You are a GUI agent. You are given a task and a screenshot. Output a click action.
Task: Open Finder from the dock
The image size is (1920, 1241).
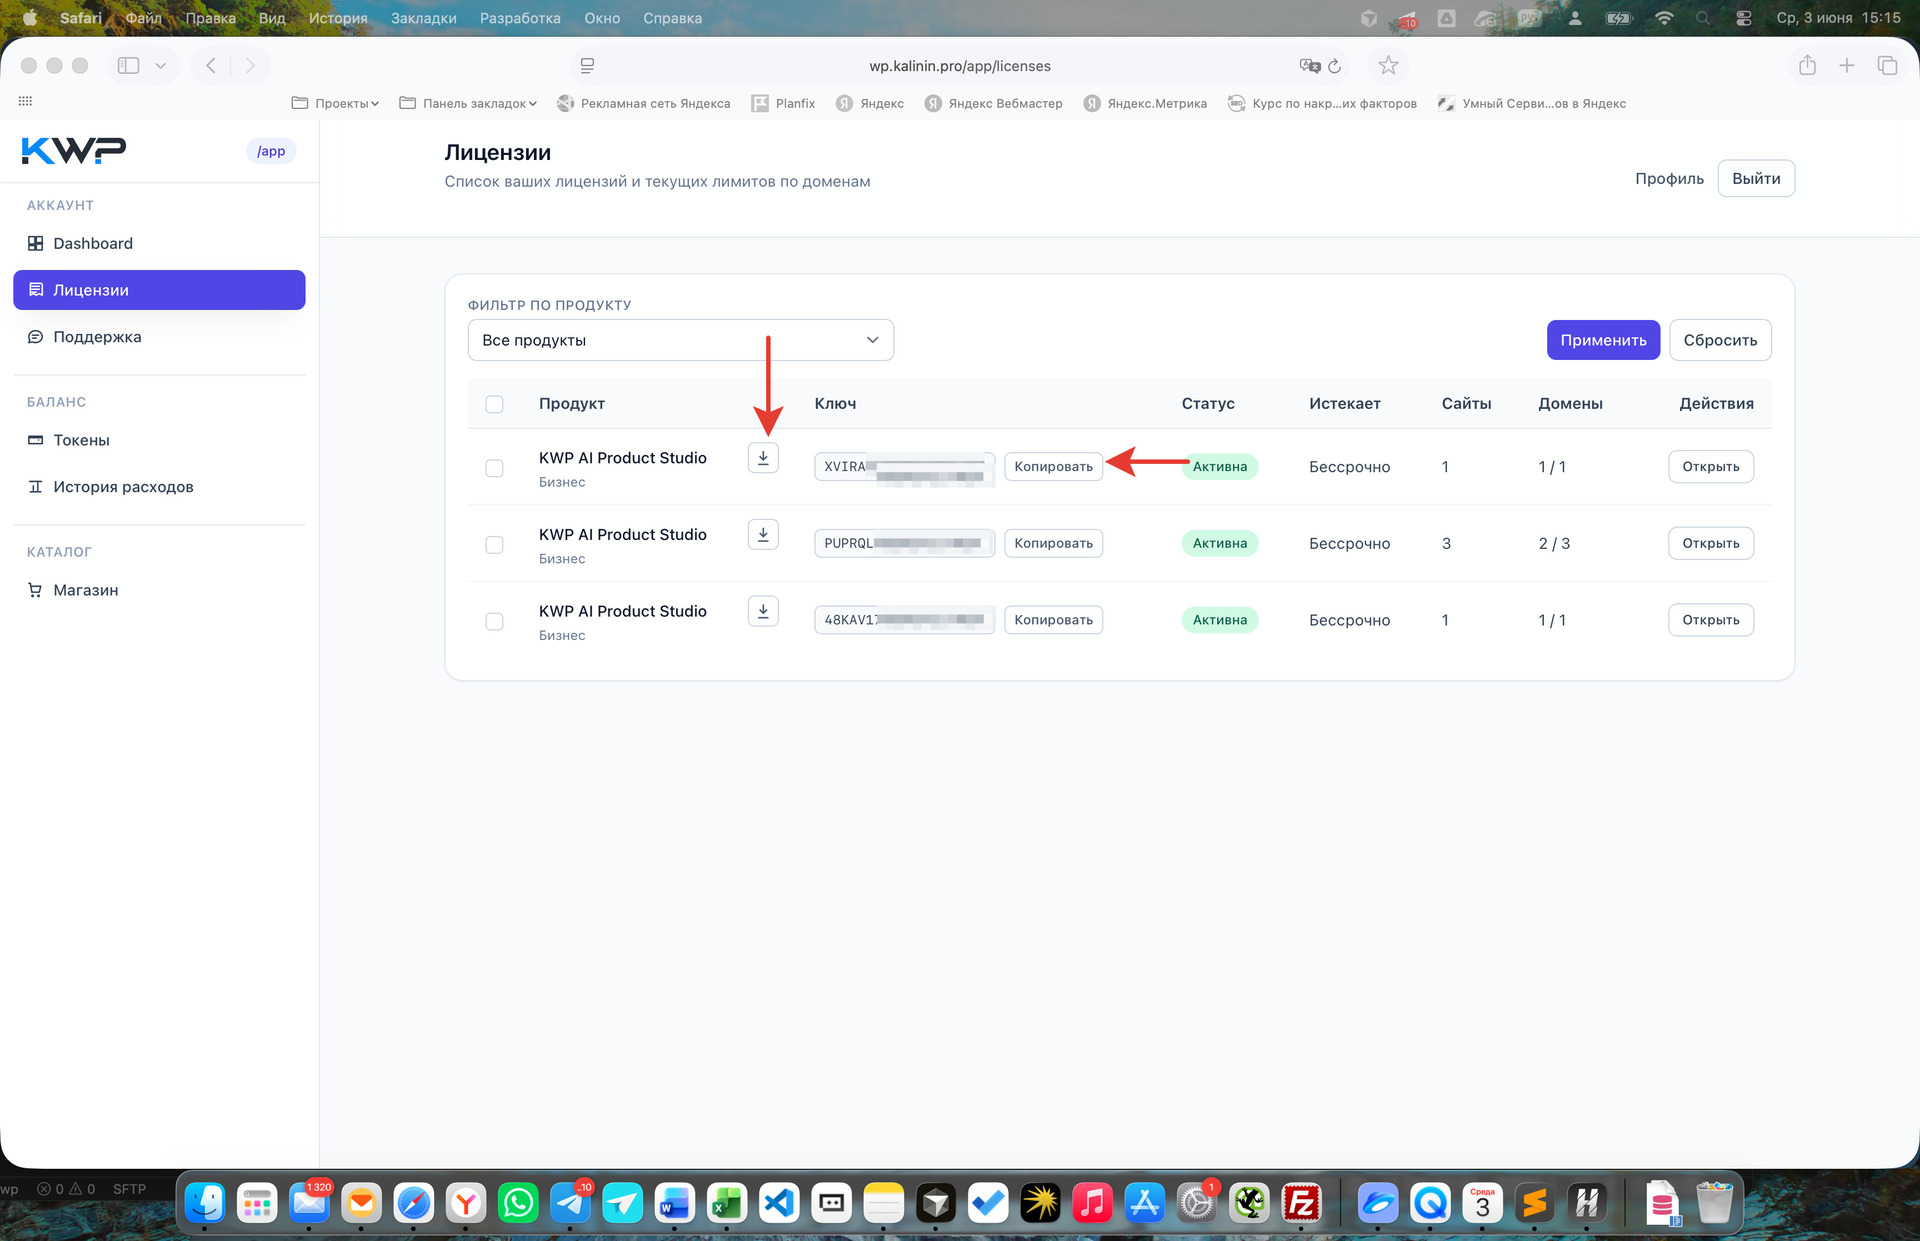click(x=205, y=1203)
